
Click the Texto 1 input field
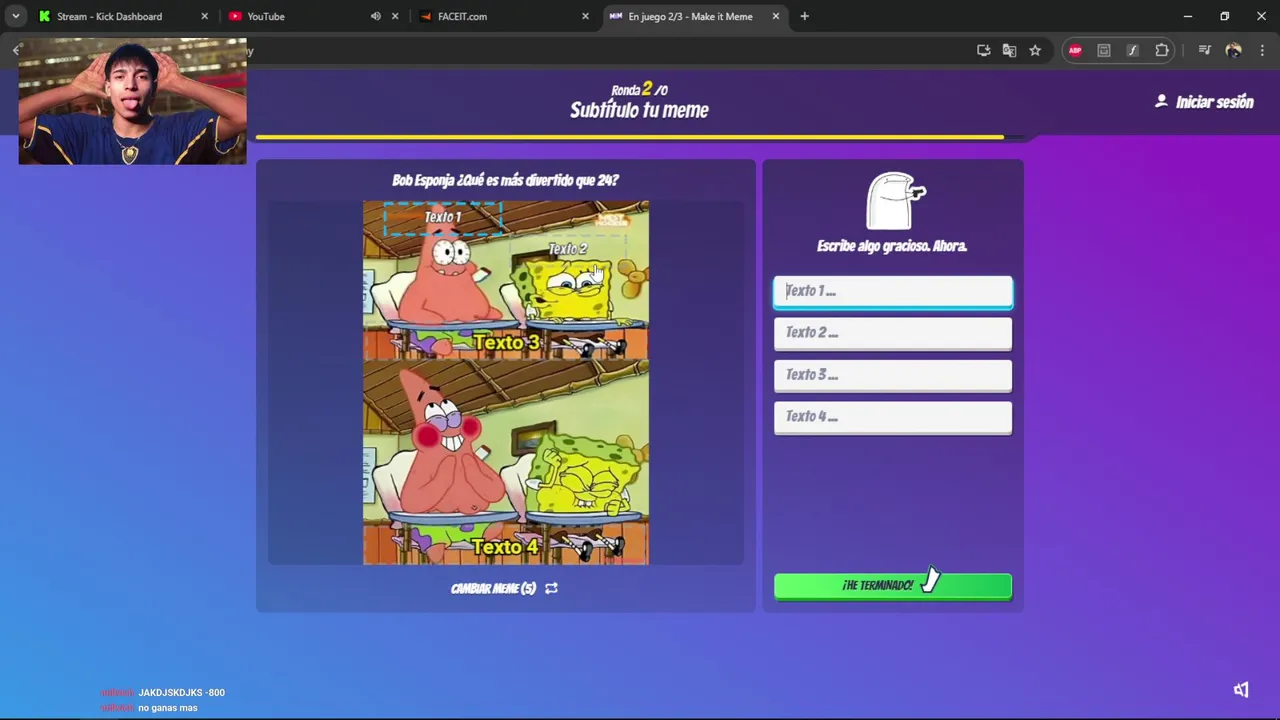point(893,291)
